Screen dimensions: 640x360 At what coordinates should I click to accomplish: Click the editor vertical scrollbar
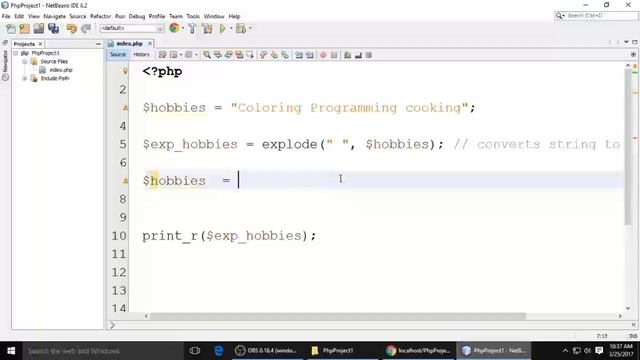pos(629,146)
